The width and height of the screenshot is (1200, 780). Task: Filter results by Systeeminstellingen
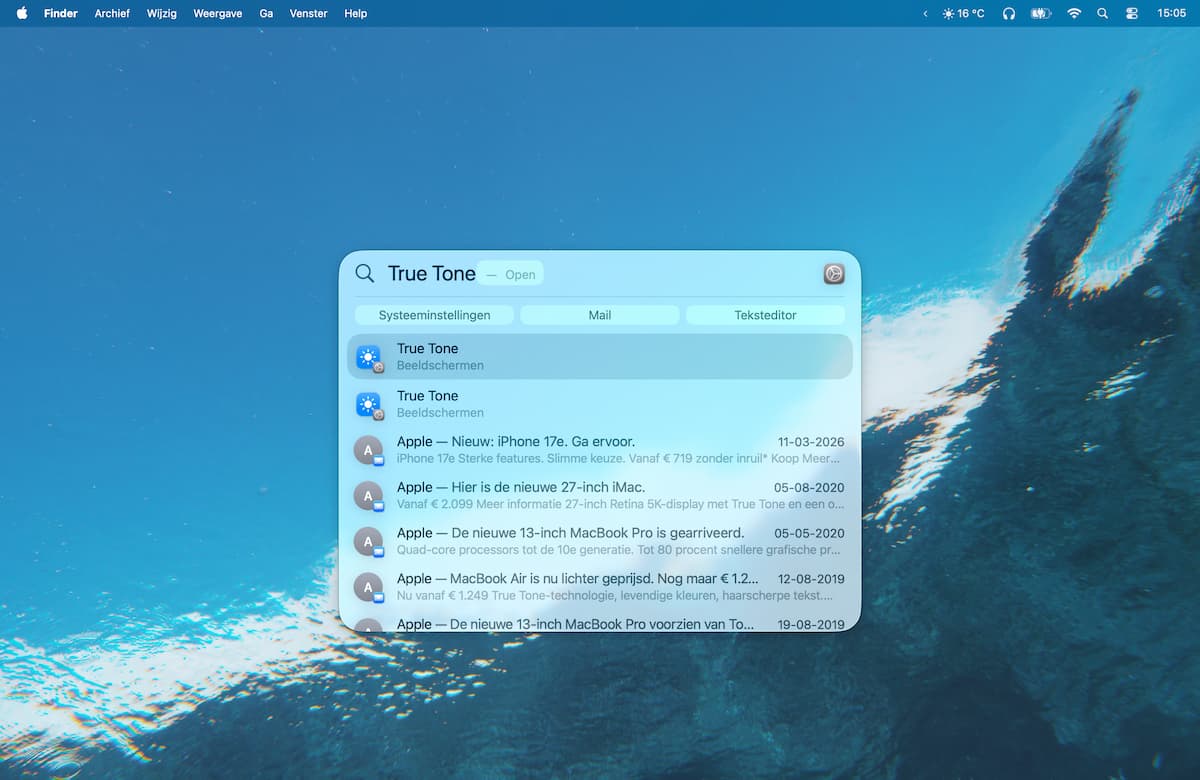tap(434, 315)
